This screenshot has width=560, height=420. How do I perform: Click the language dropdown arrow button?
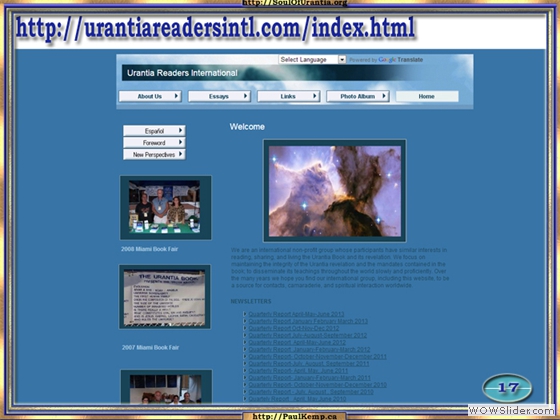tap(342, 60)
